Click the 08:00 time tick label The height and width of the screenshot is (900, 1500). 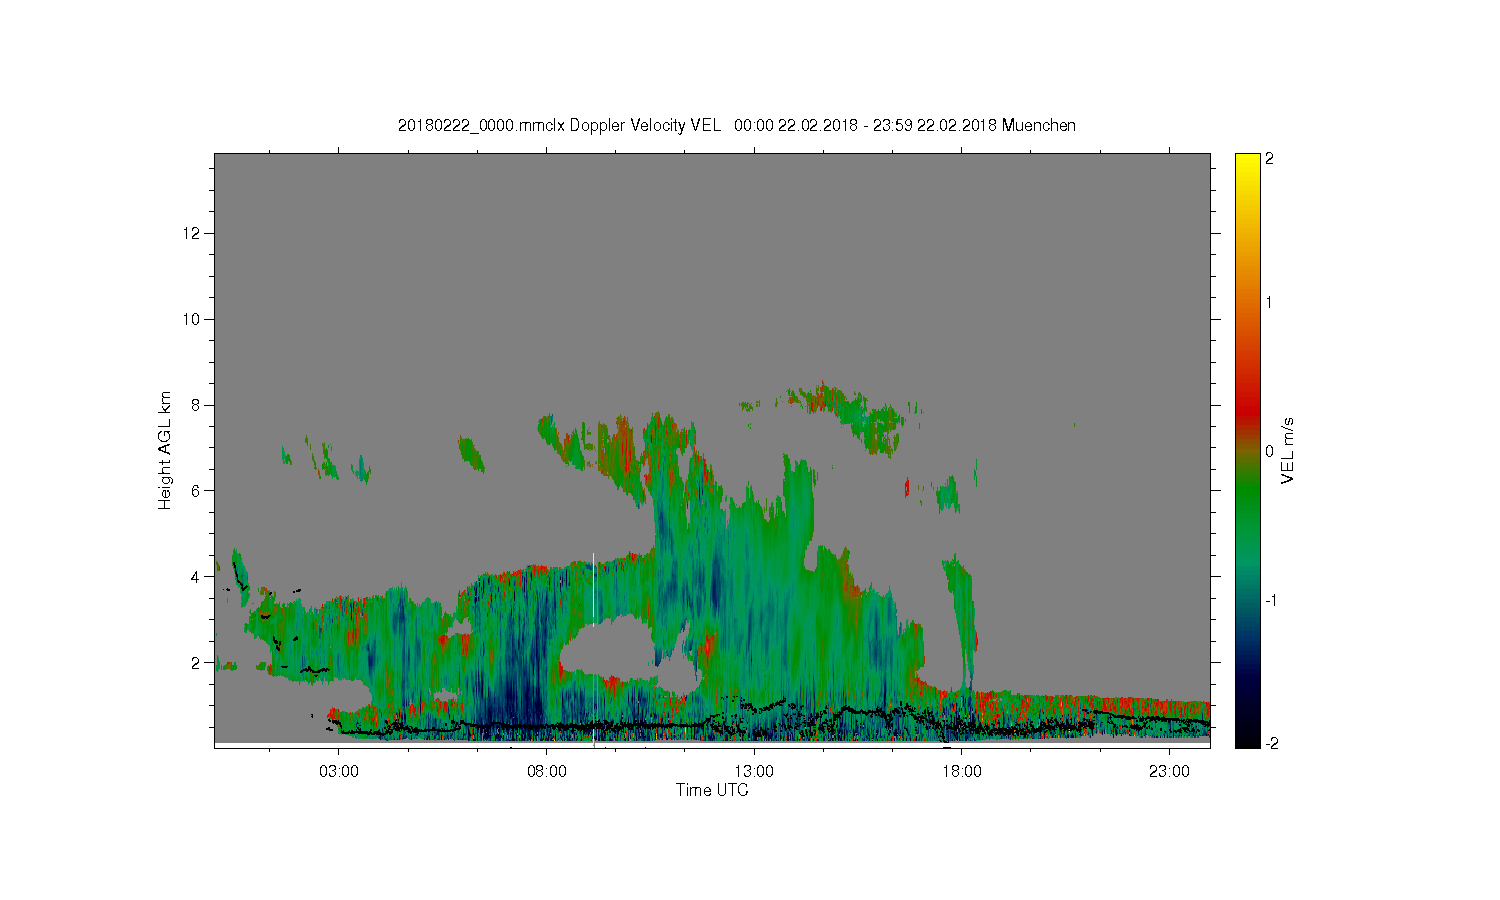(547, 772)
